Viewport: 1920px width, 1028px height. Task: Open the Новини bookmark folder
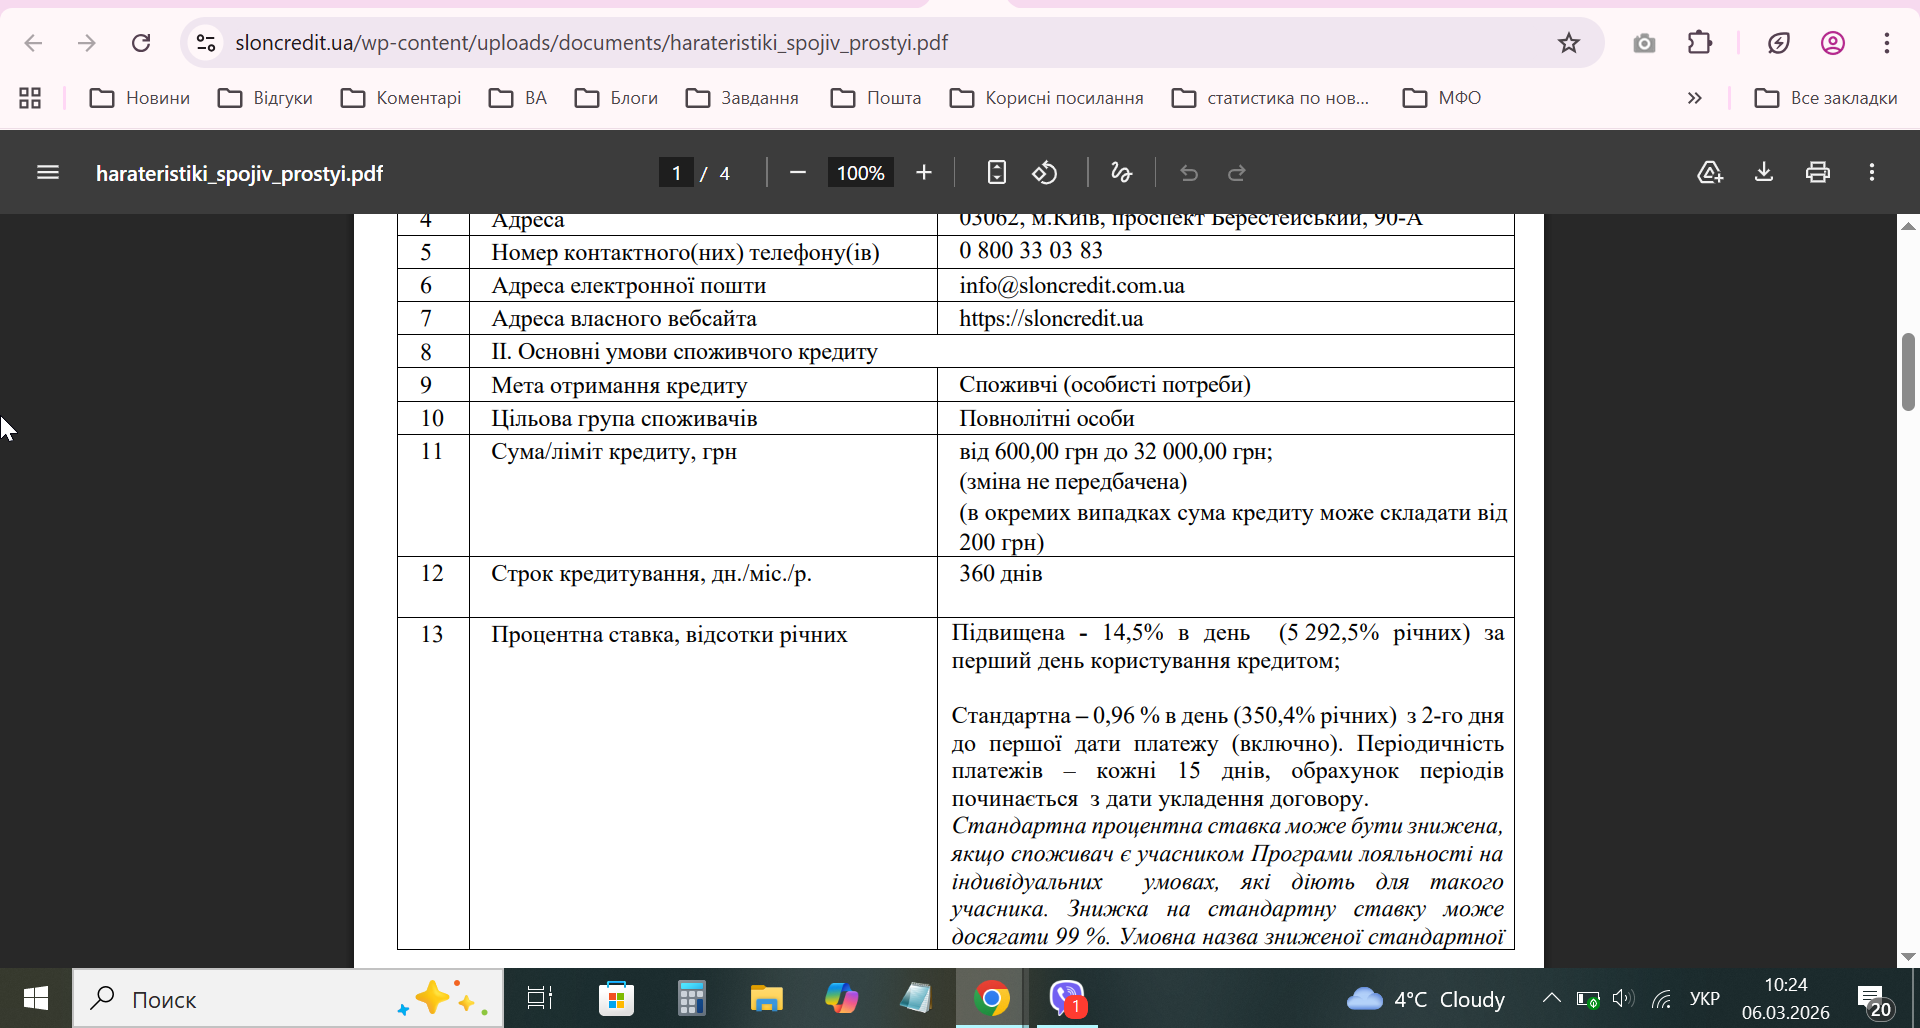[140, 98]
